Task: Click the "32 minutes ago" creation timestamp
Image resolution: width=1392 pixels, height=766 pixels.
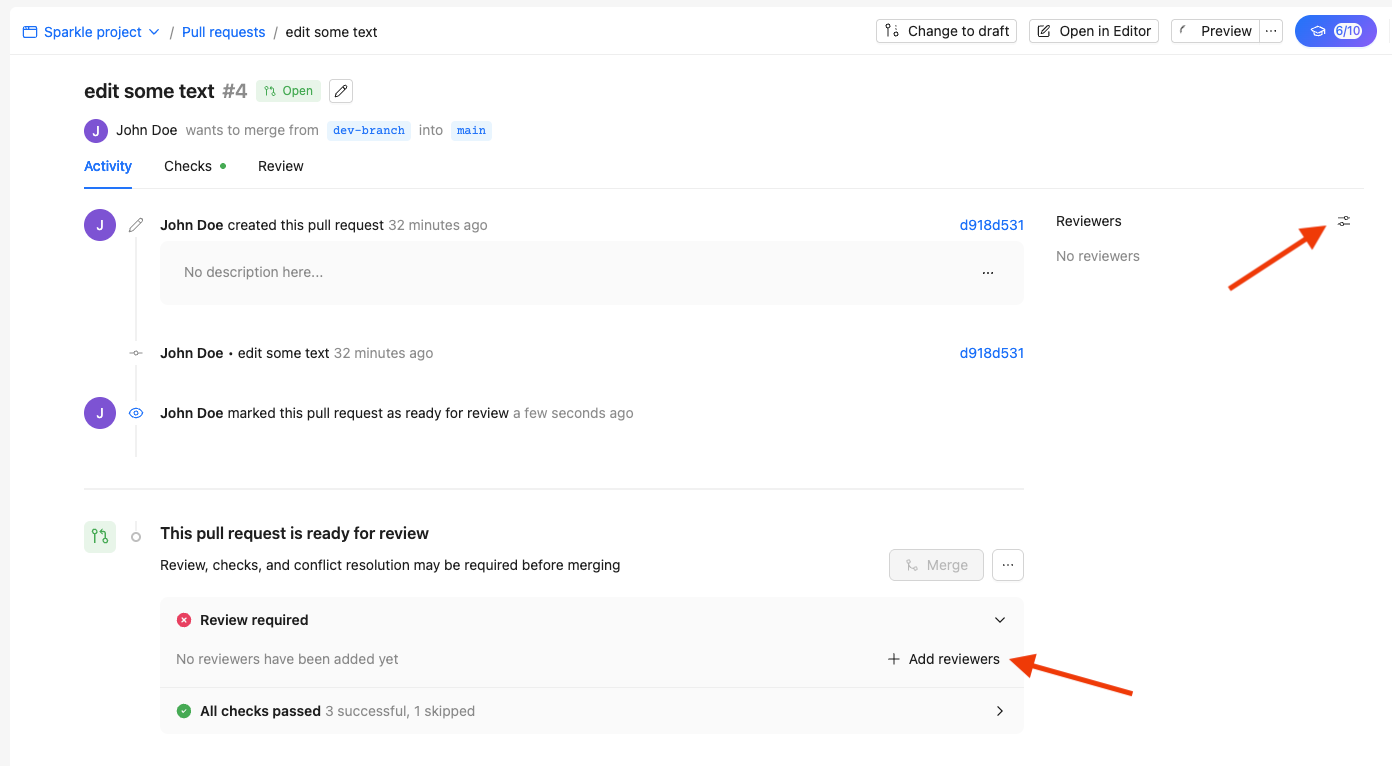Action: coord(438,225)
